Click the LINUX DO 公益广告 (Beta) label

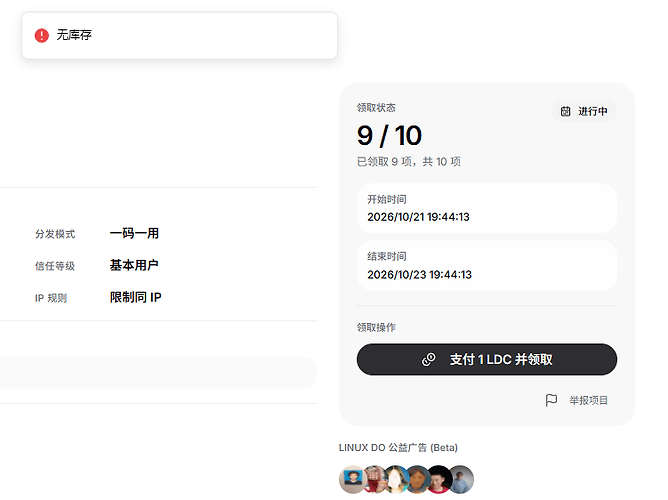click(398, 448)
